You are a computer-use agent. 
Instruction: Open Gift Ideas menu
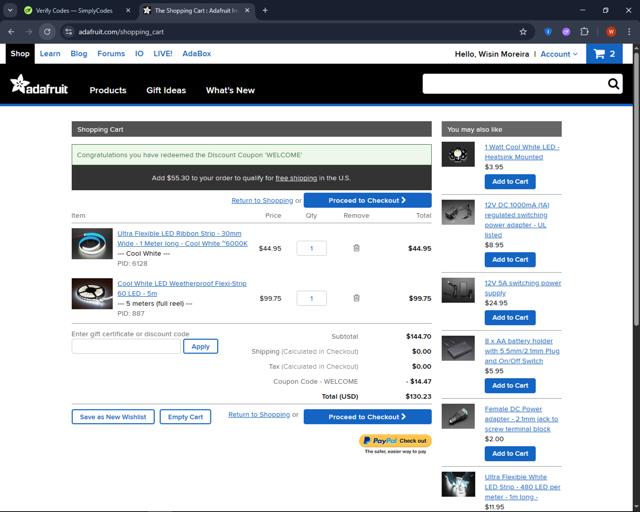click(166, 90)
